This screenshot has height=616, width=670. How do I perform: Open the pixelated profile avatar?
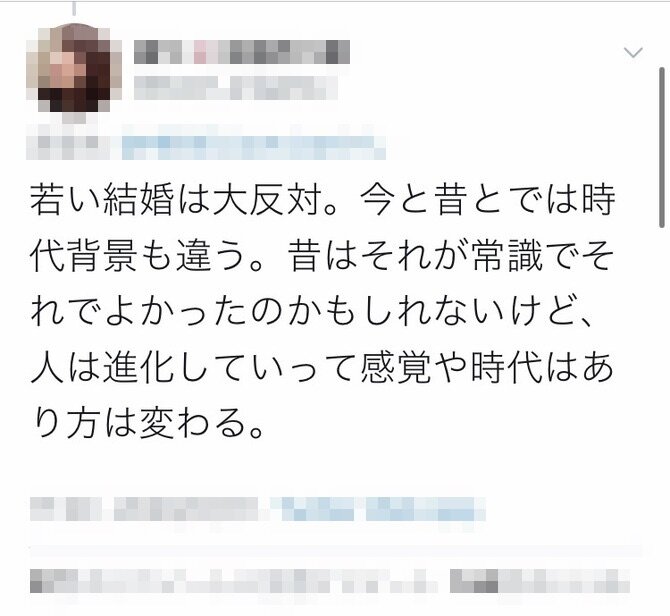pos(74,68)
